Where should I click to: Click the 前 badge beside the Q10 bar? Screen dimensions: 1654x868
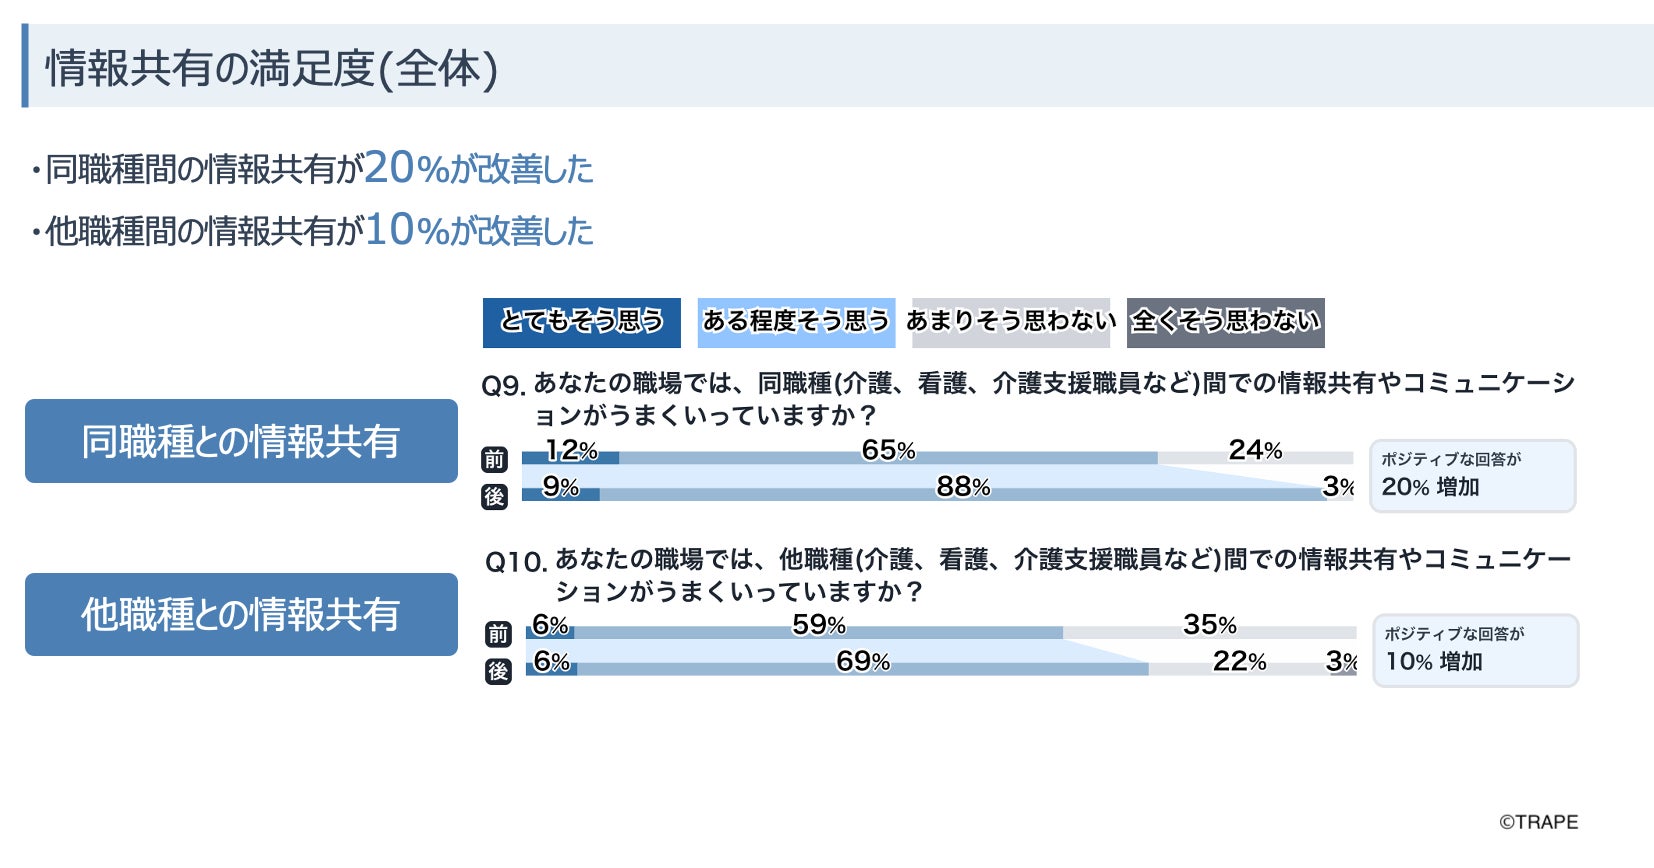coord(498,634)
